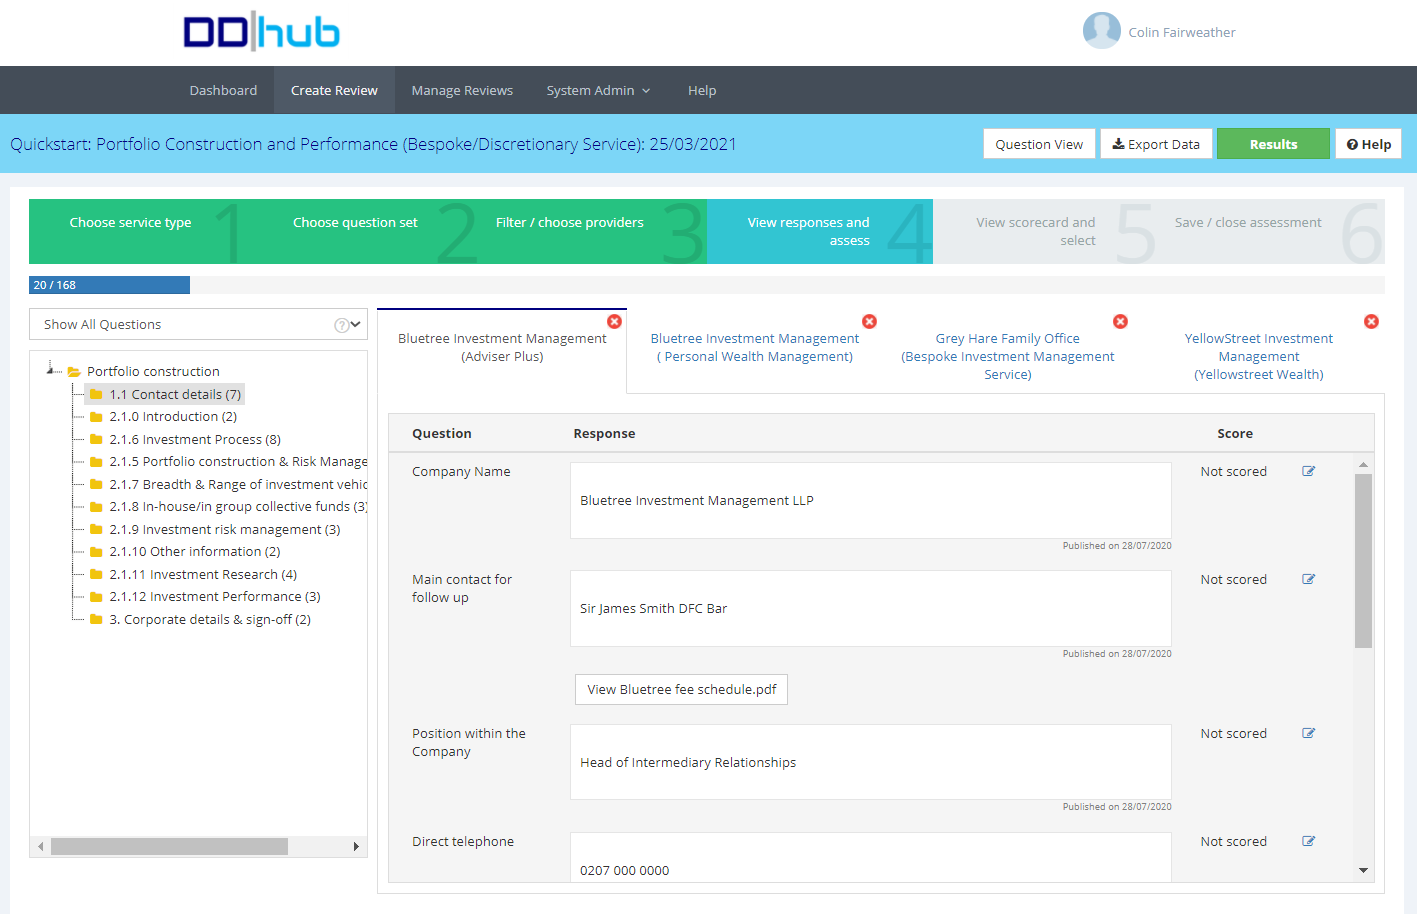Open Colin Fairweather user avatar
The height and width of the screenshot is (914, 1417).
1101,31
